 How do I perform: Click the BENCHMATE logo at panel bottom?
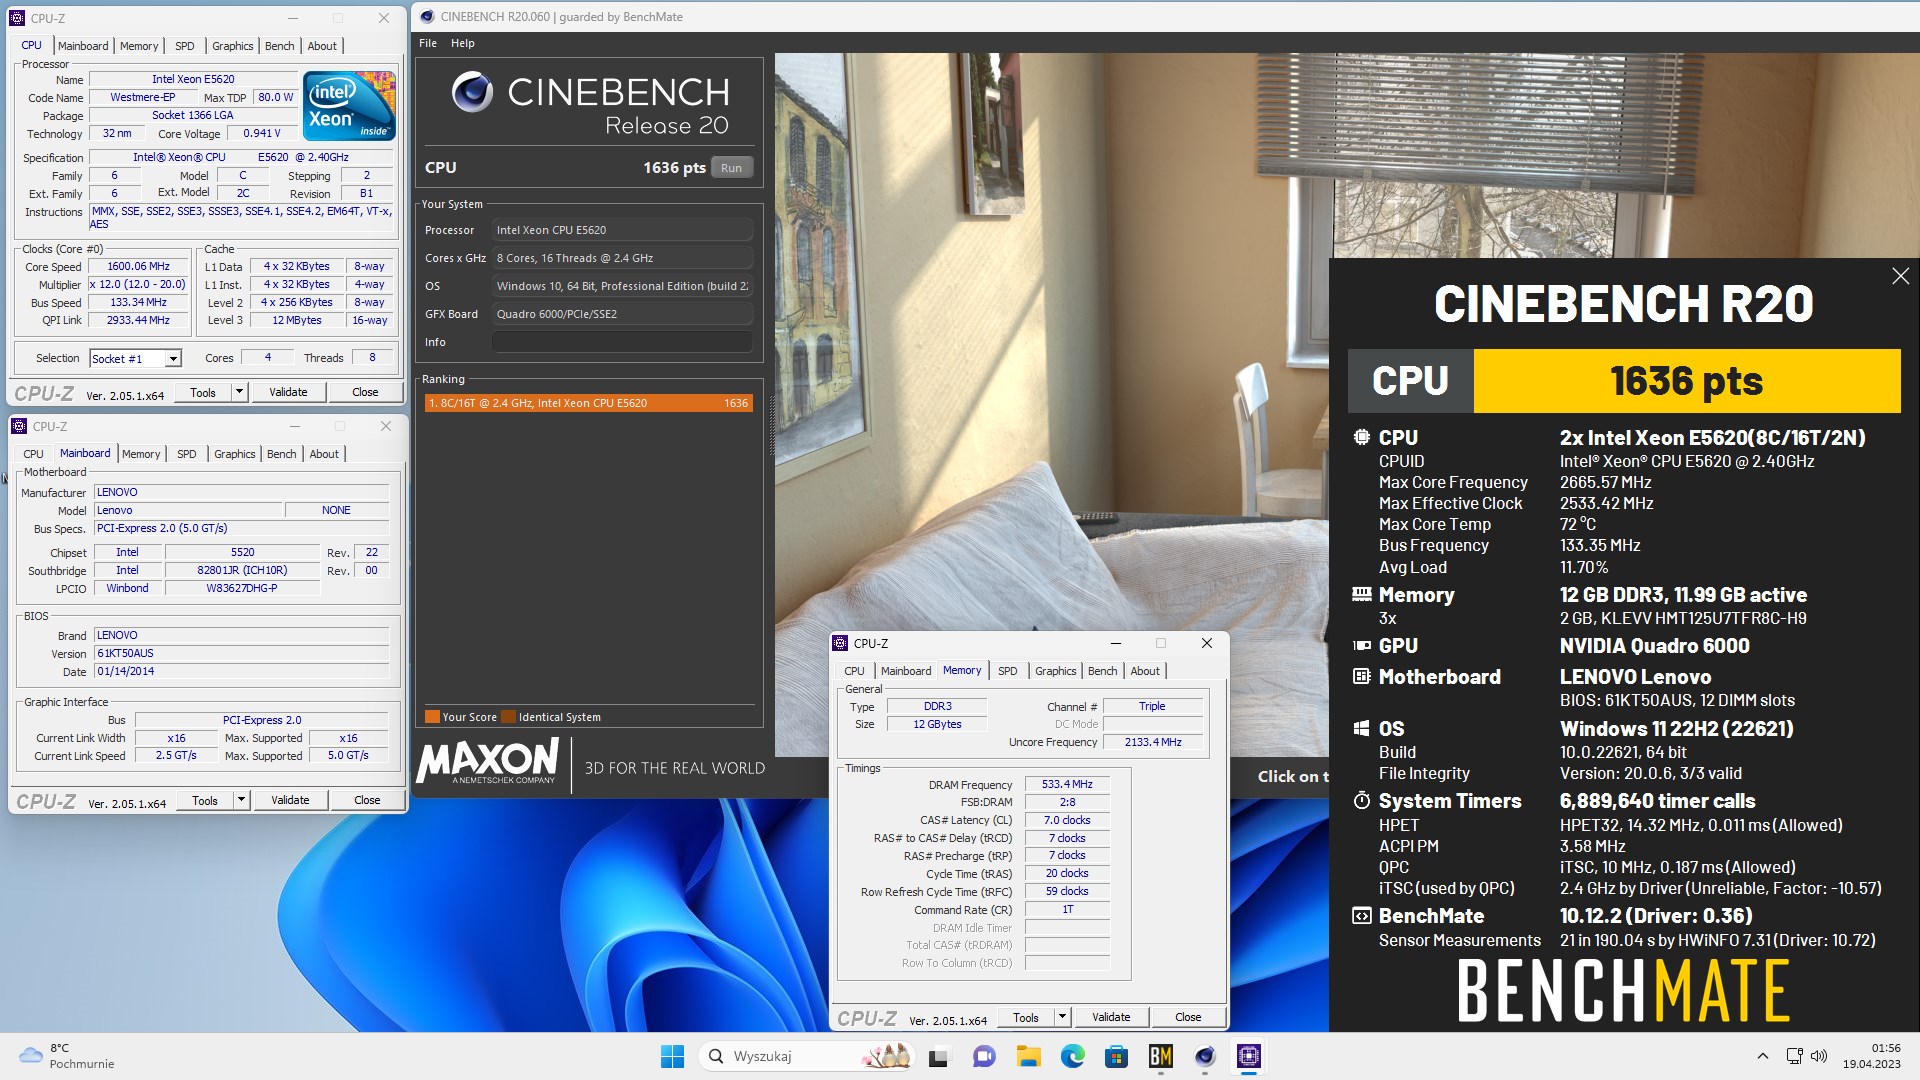pos(1624,991)
